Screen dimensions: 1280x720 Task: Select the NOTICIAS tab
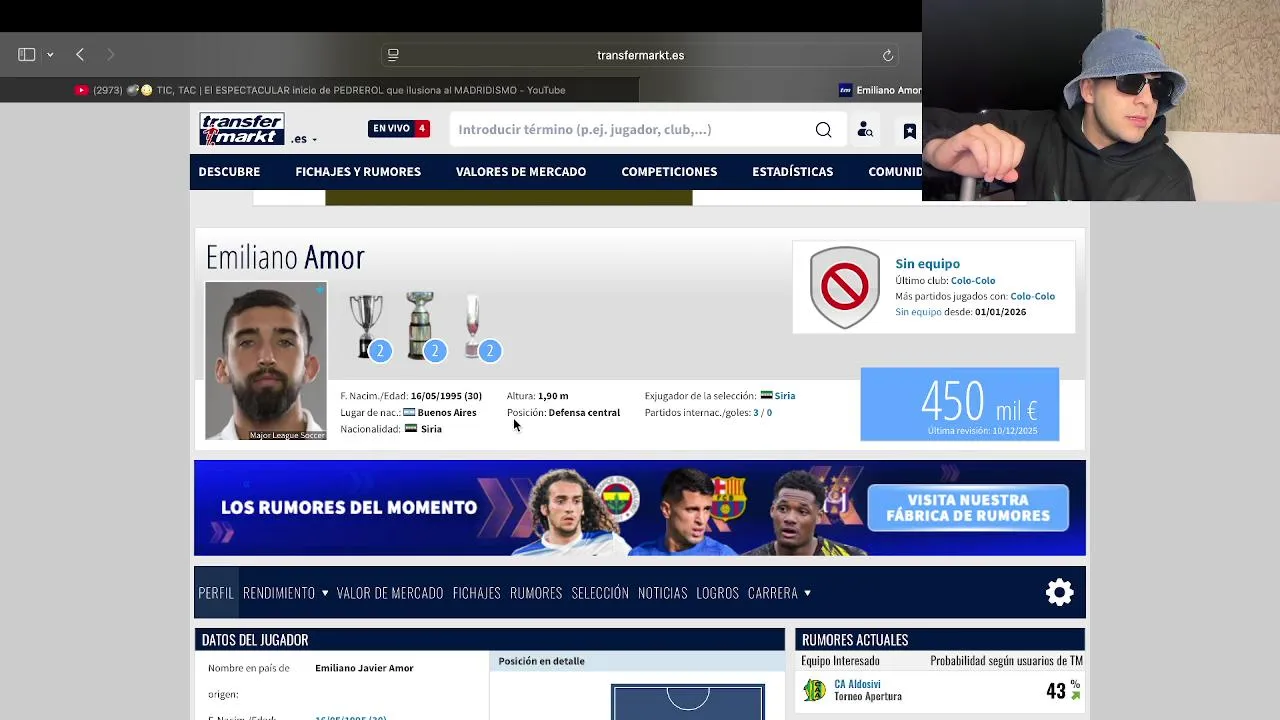663,593
